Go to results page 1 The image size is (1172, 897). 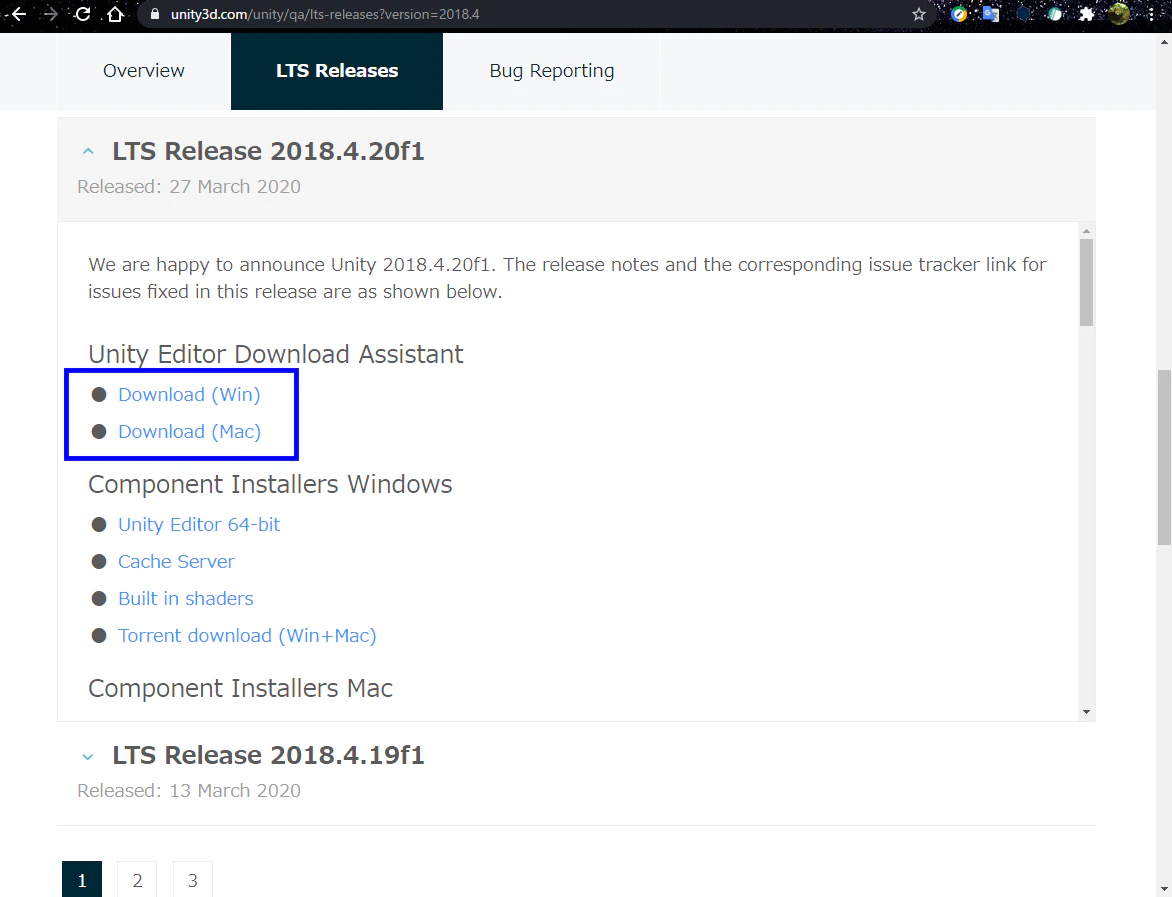(82, 880)
